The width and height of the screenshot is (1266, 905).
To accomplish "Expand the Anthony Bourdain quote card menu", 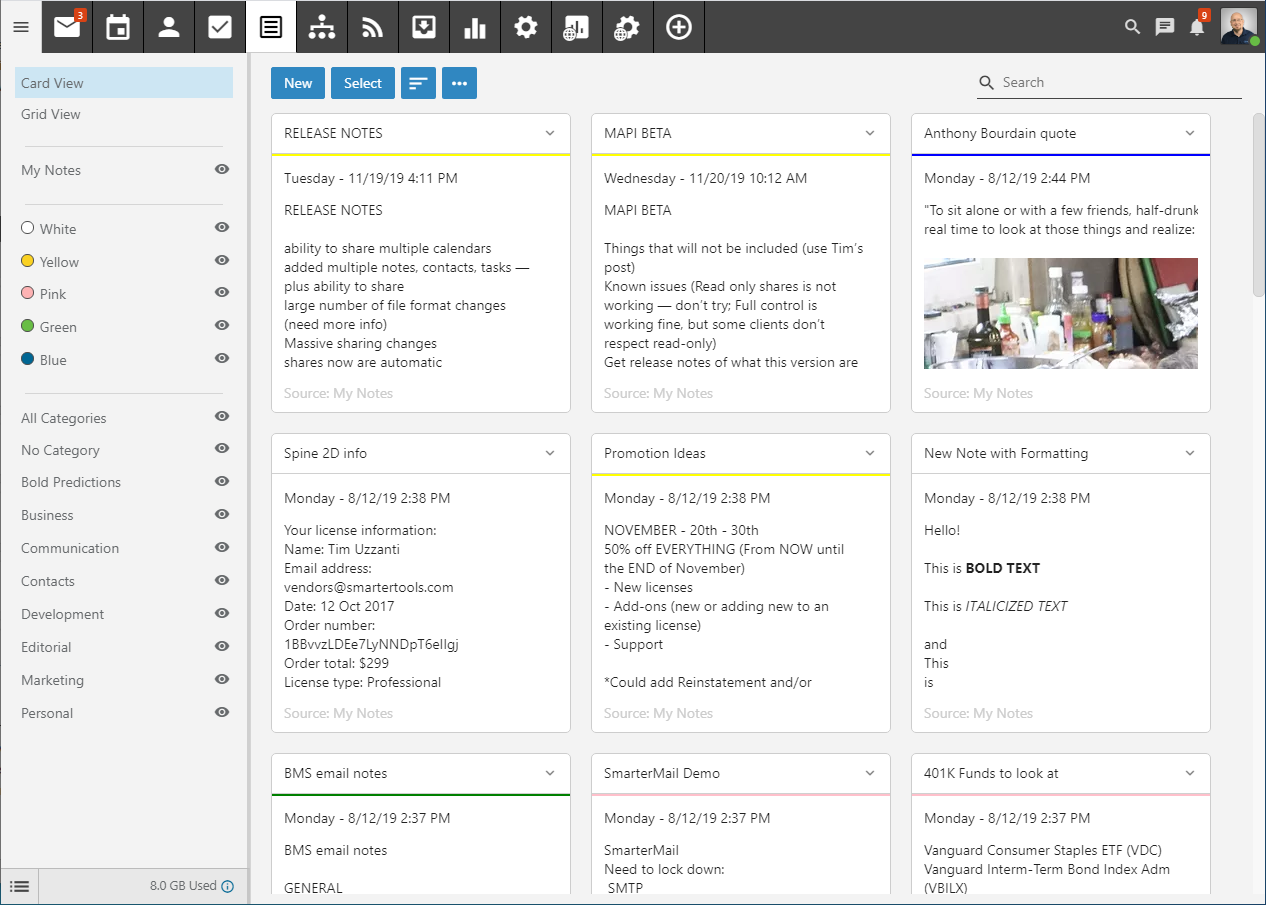I will pos(1189,132).
